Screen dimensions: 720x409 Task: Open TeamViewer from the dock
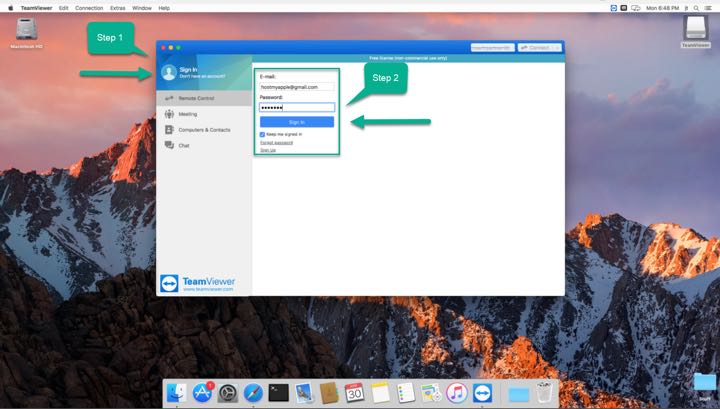coord(482,393)
